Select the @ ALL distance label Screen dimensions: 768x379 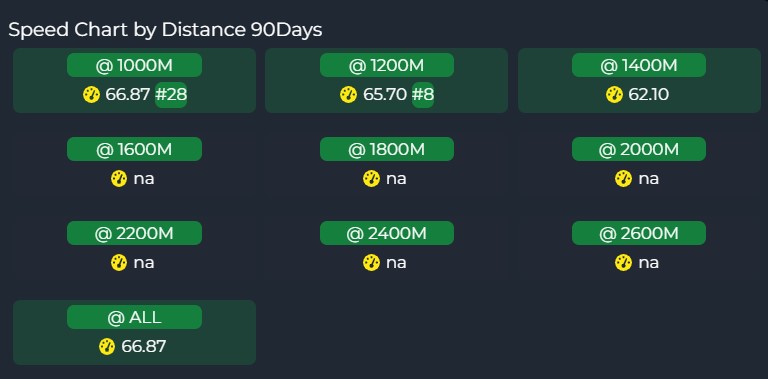click(134, 317)
